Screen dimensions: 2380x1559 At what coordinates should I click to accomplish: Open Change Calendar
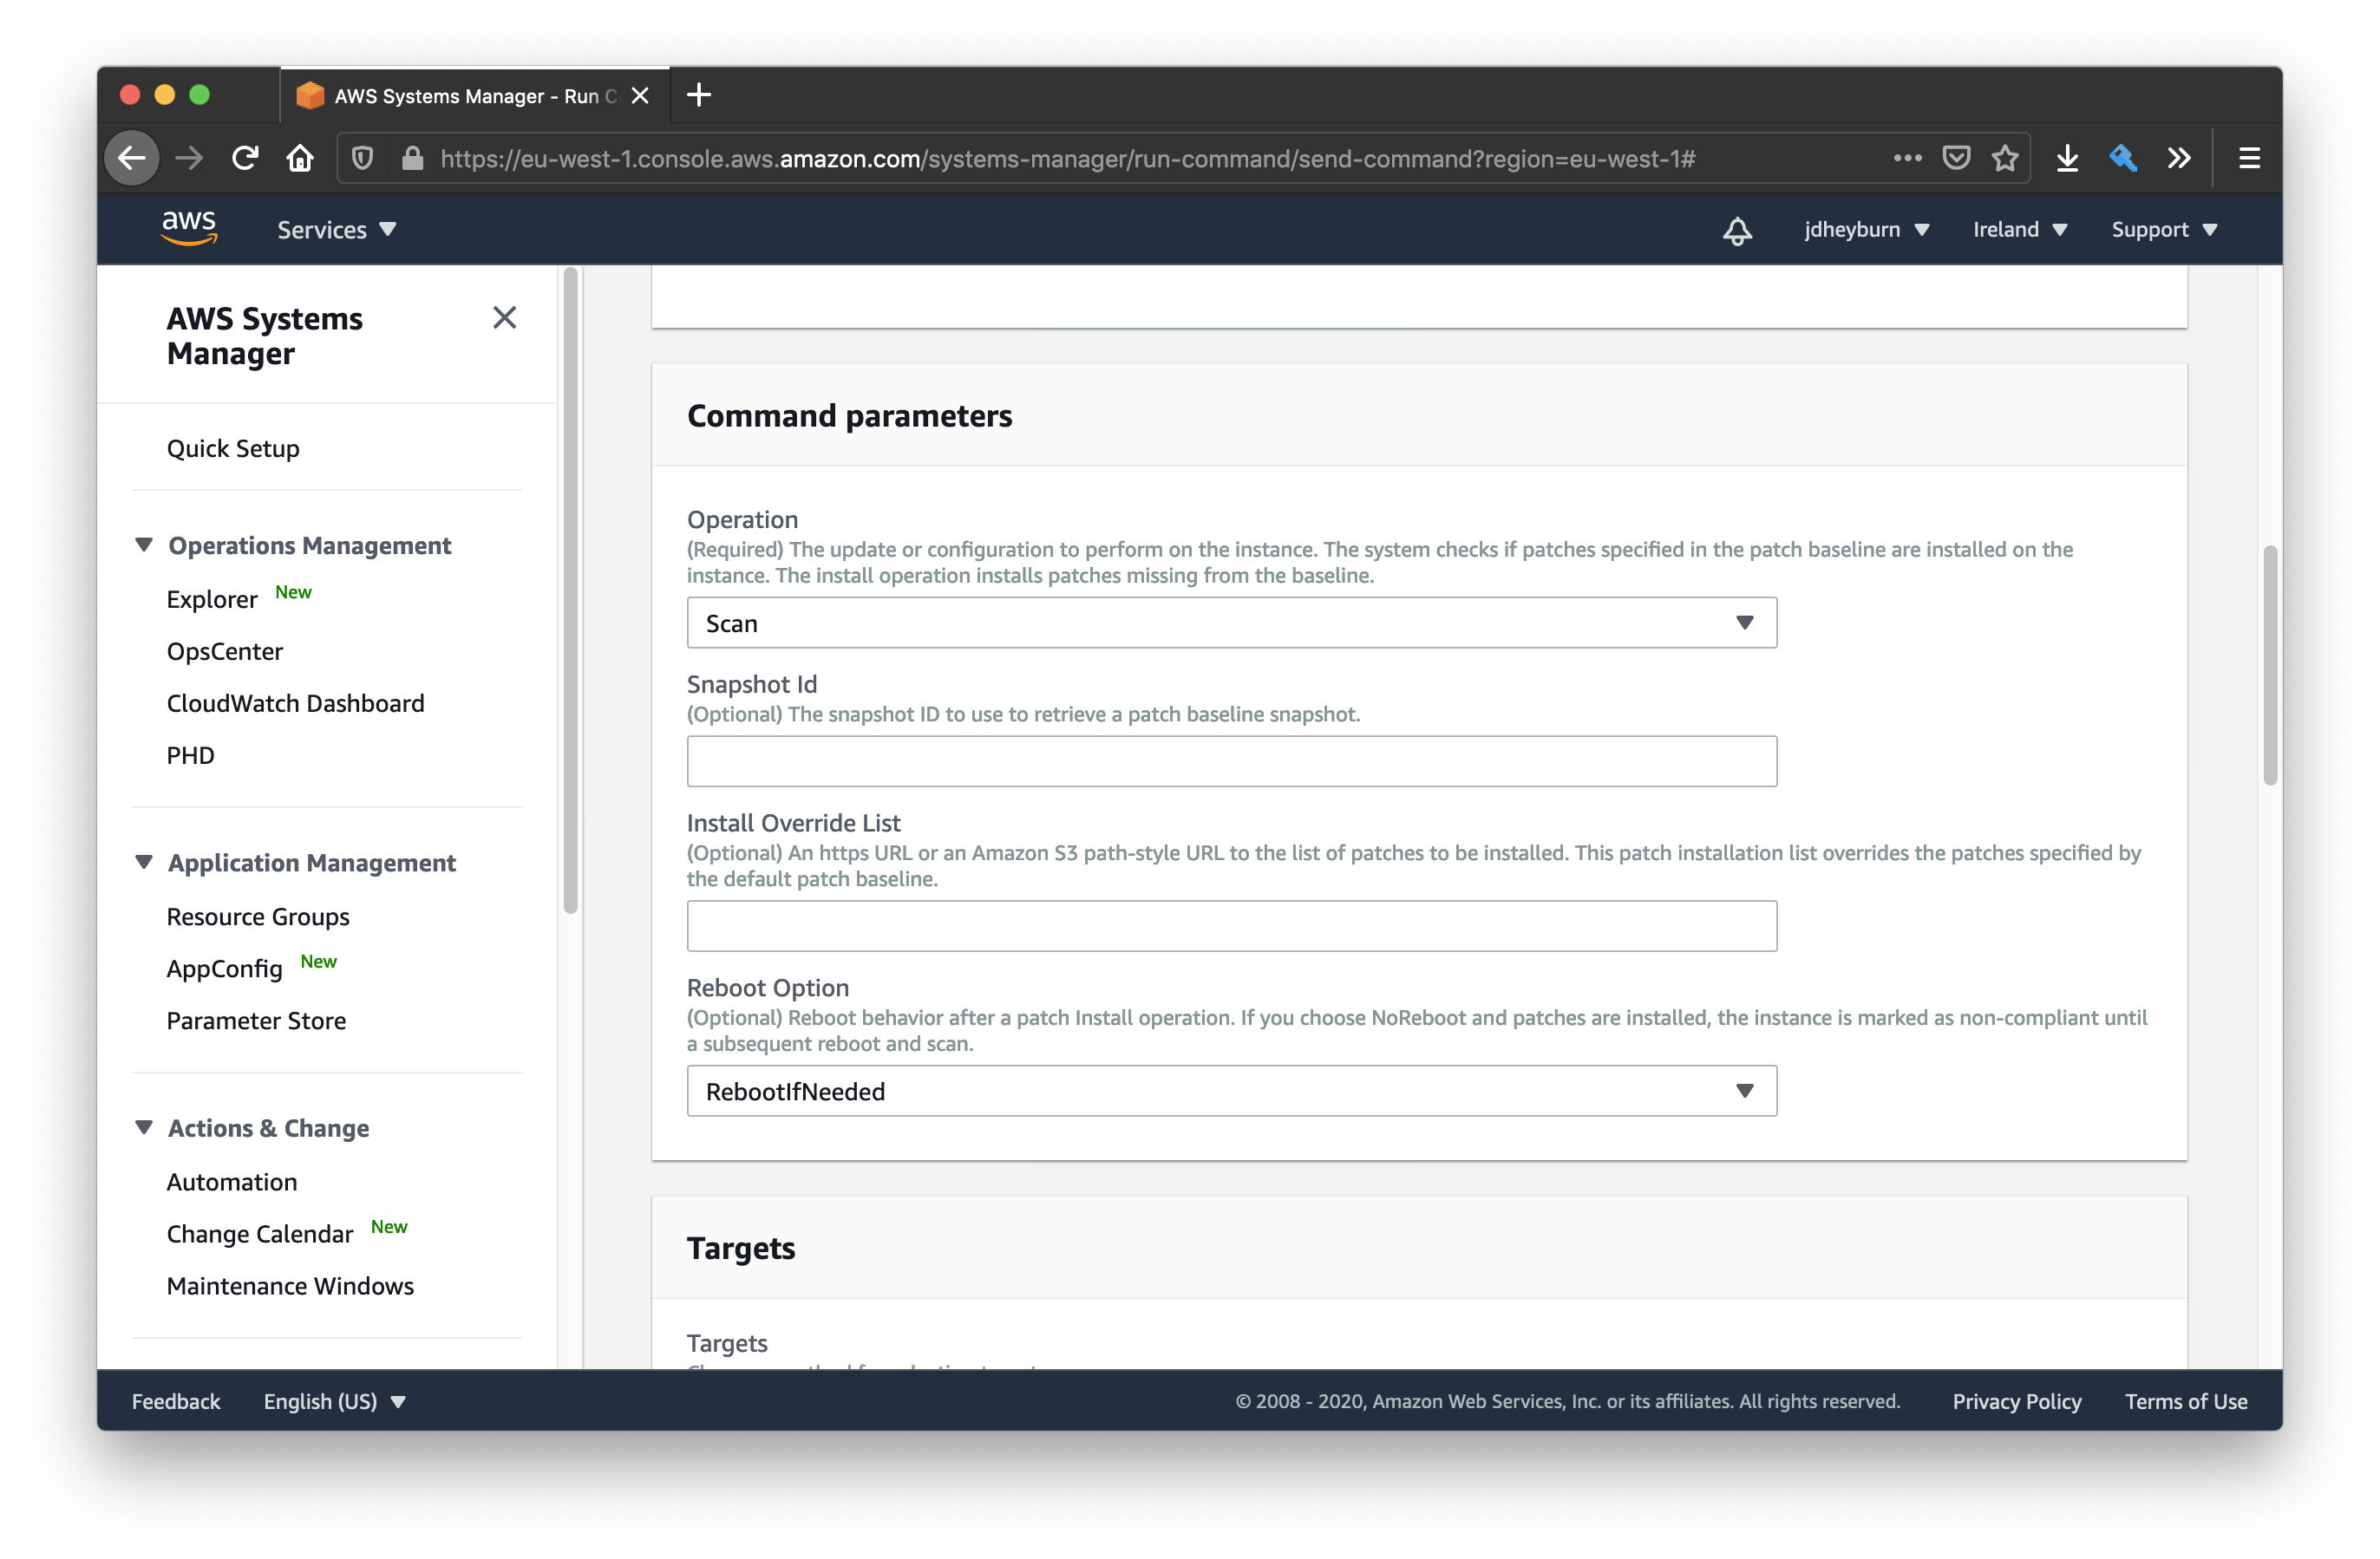click(260, 1234)
